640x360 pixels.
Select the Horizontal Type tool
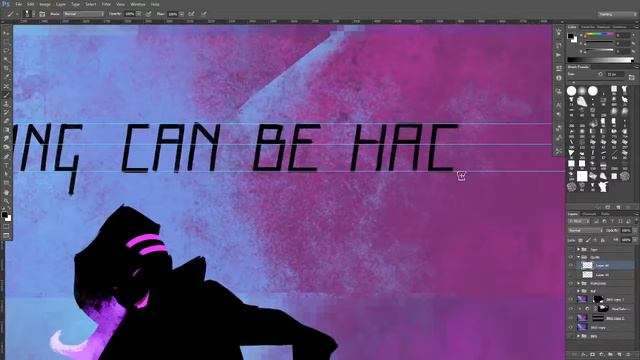[x=6, y=165]
